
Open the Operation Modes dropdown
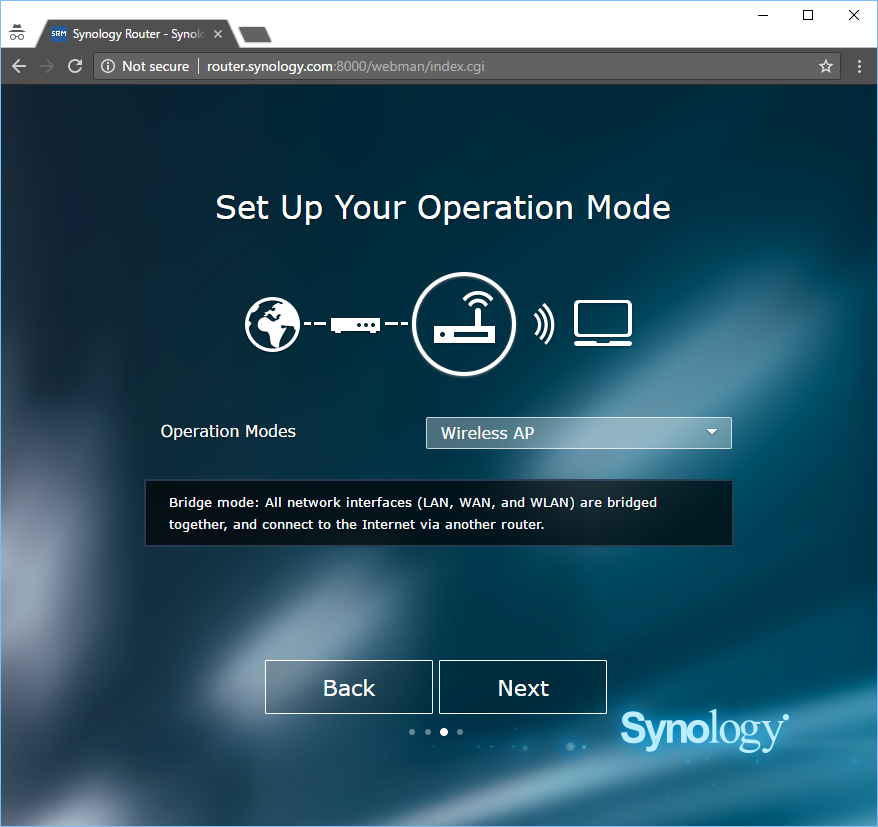[x=578, y=433]
